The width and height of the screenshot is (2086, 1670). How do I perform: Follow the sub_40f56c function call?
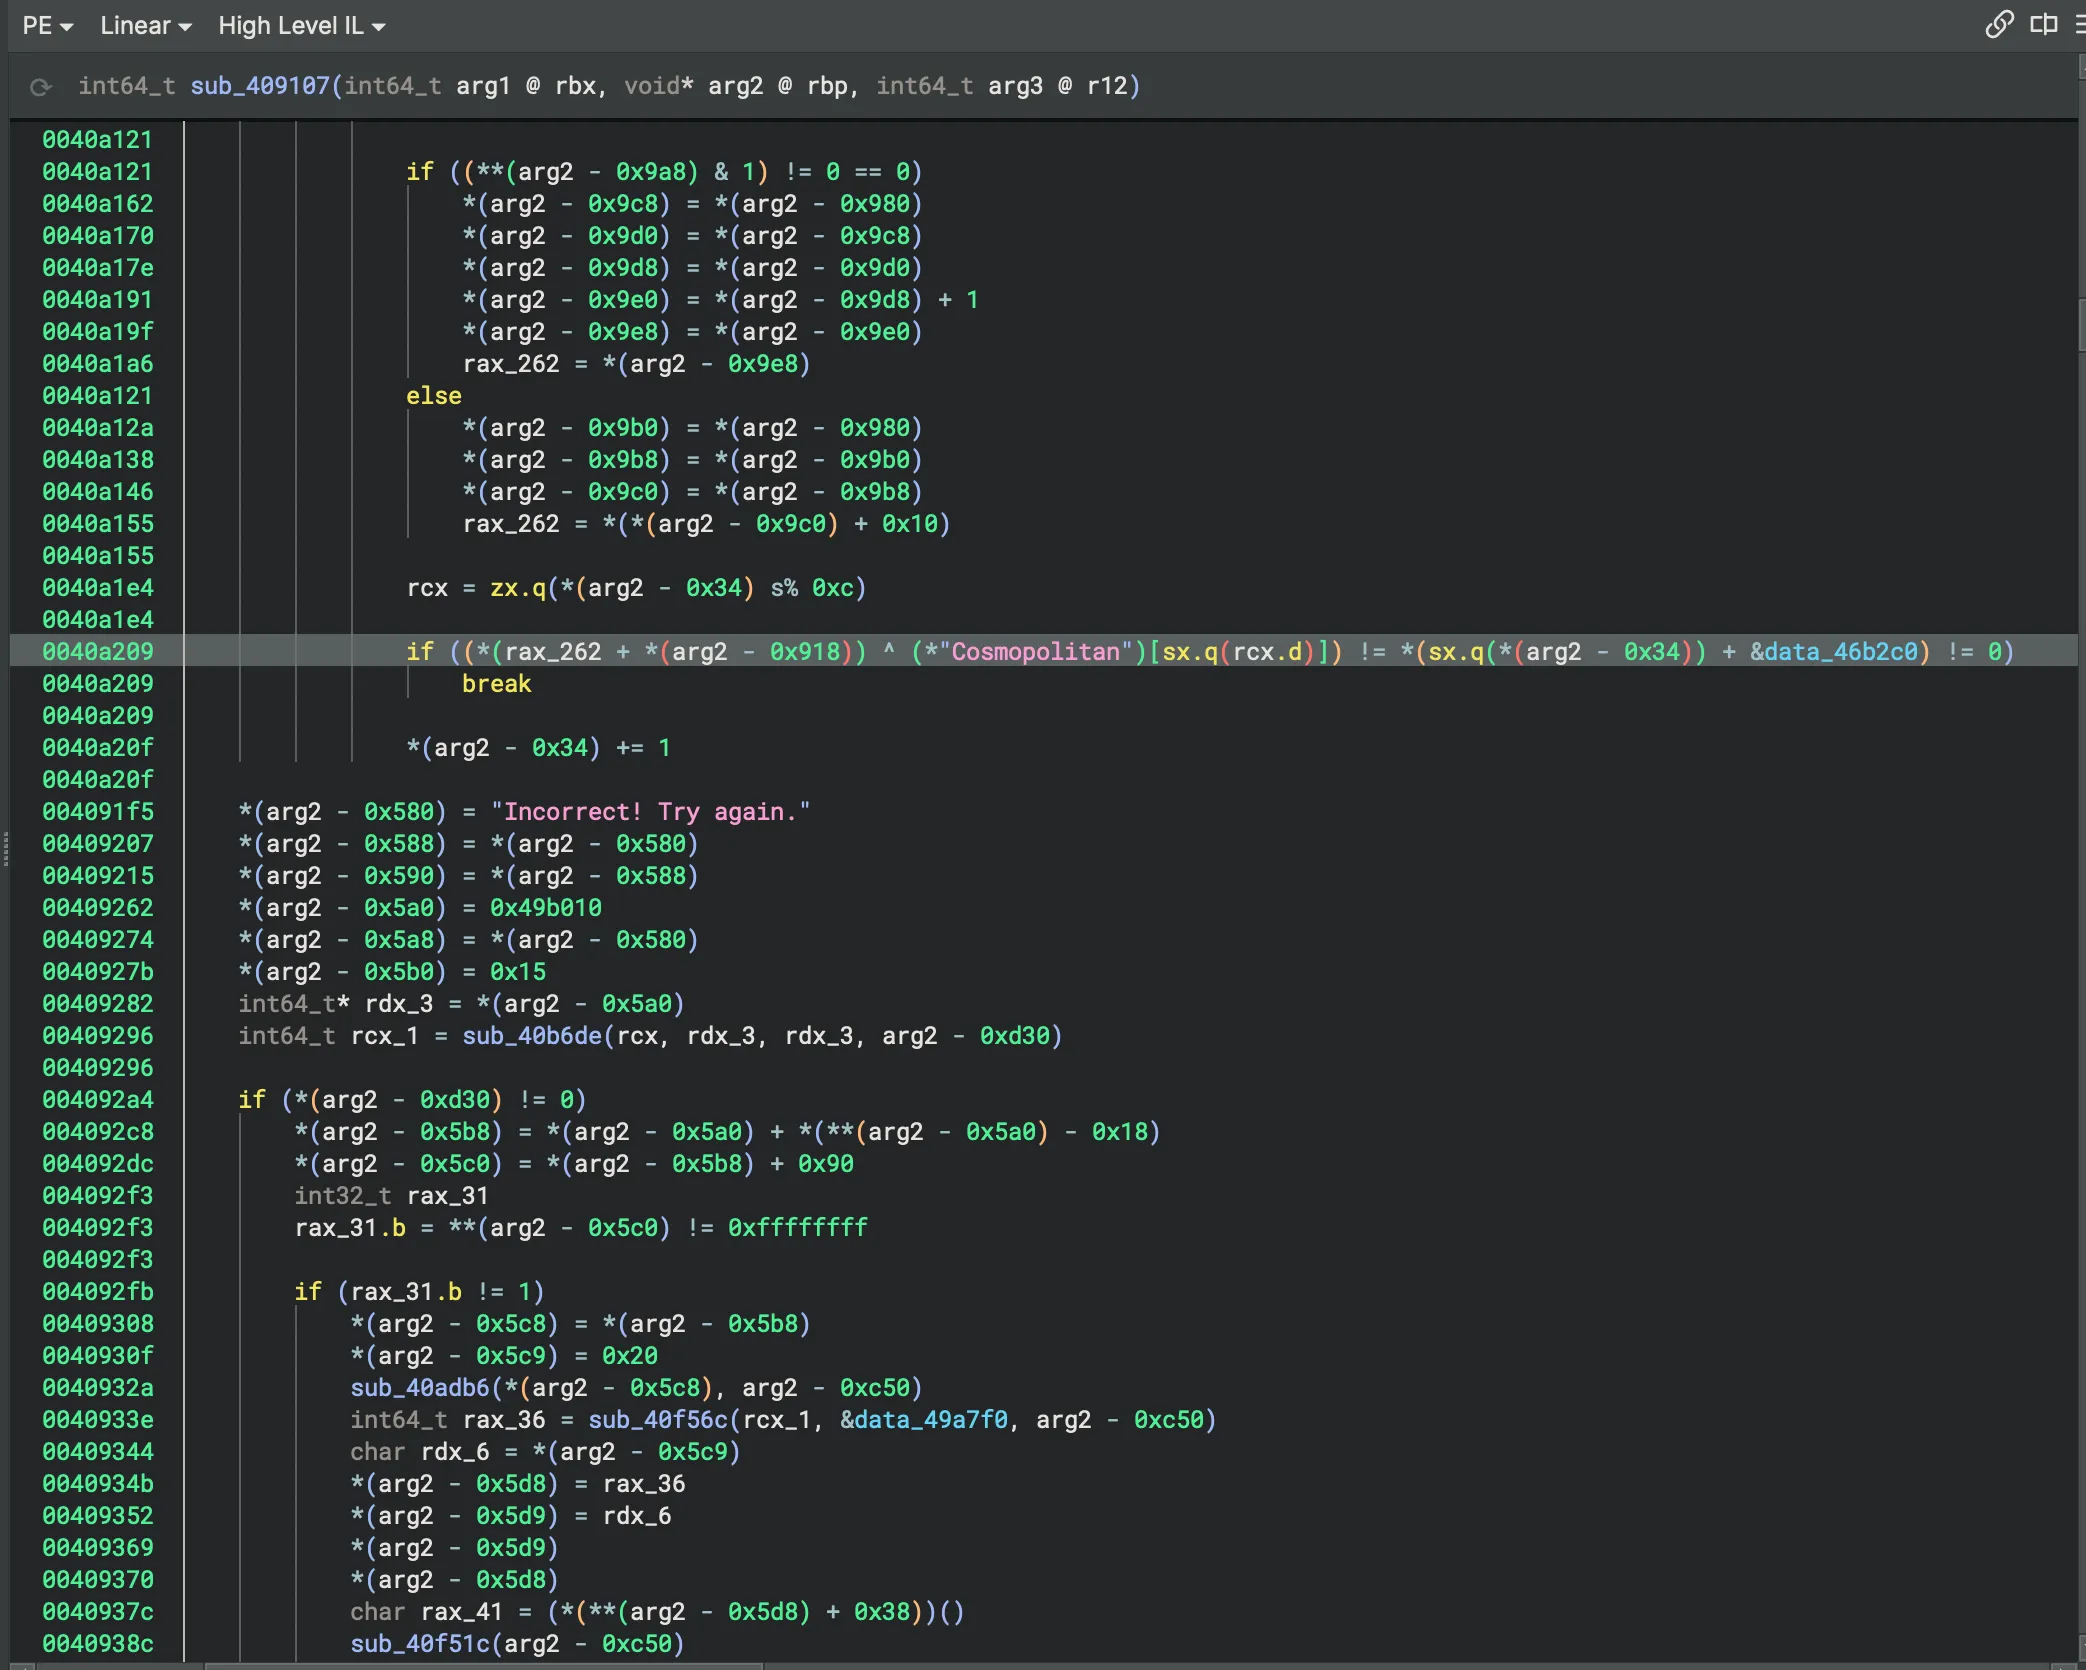(x=658, y=1420)
